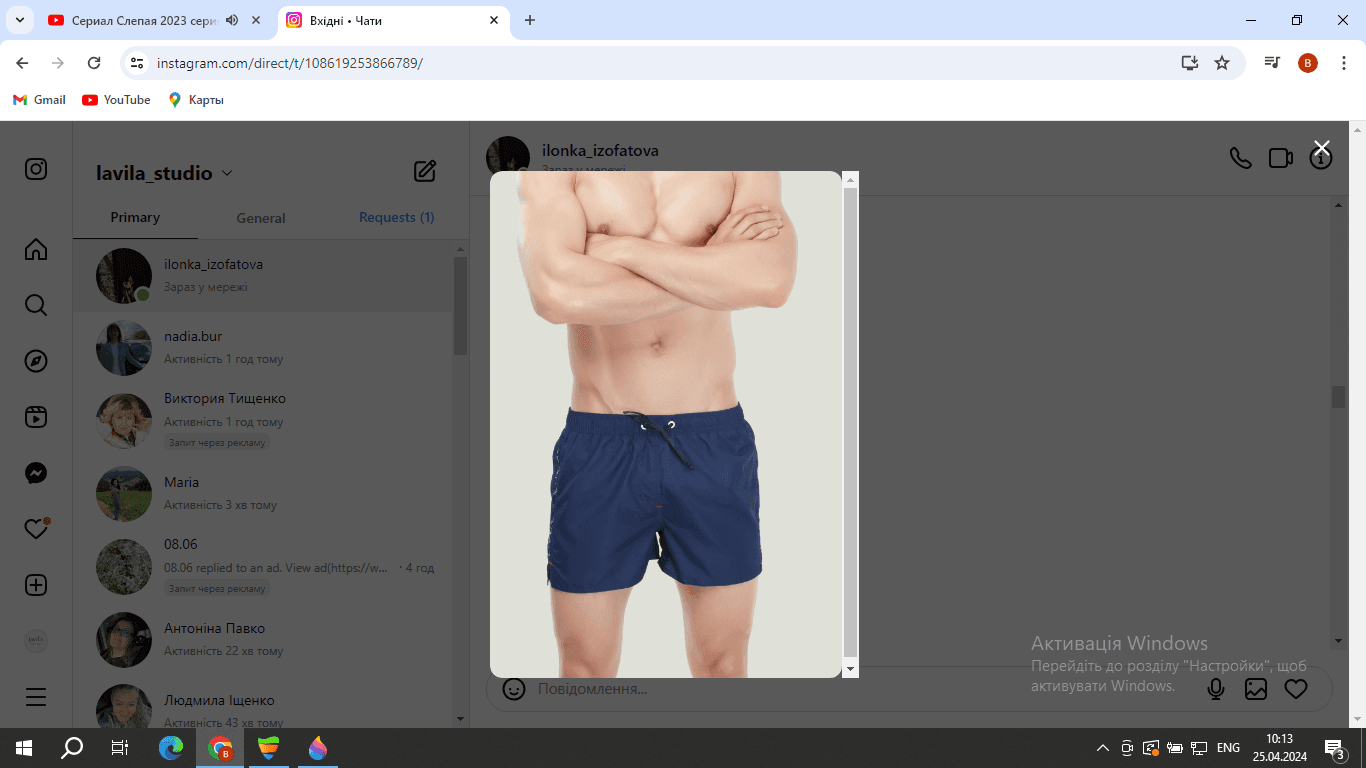1366x768 pixels.
Task: Open the Search magnifier in Instagram sidebar
Action: pyautogui.click(x=36, y=305)
